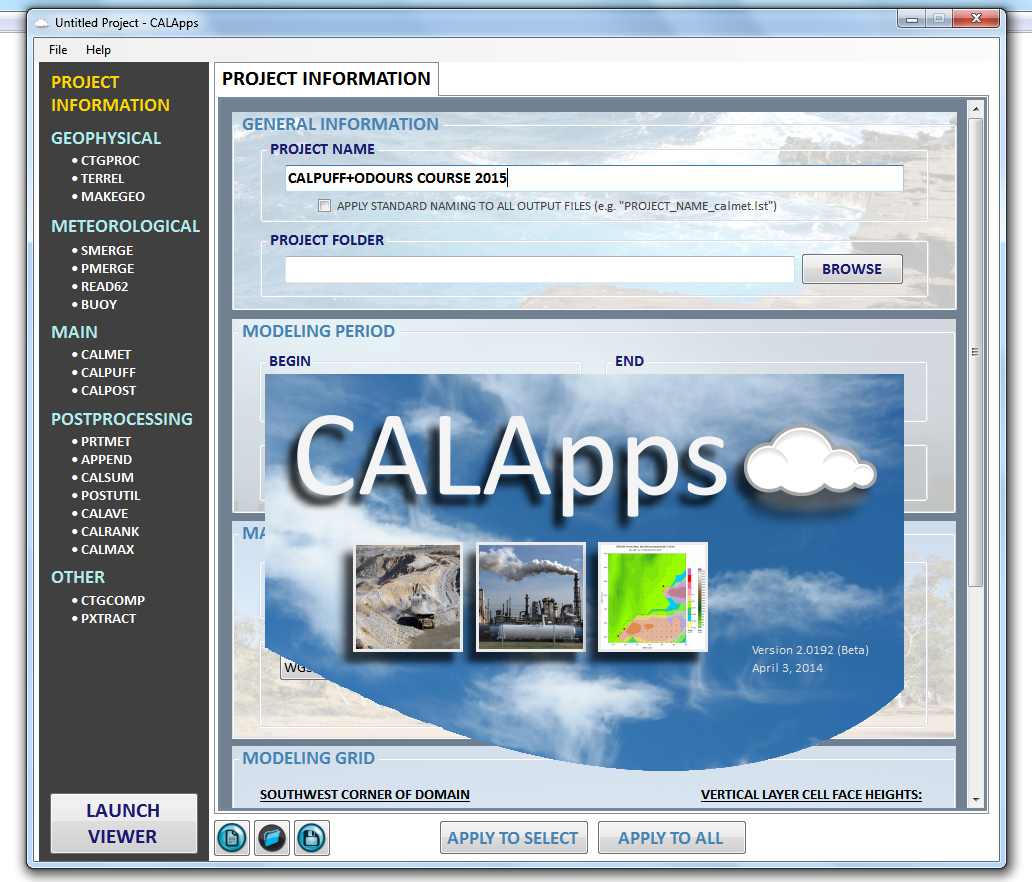Open the CALMET module
This screenshot has width=1032, height=882.
coord(106,355)
